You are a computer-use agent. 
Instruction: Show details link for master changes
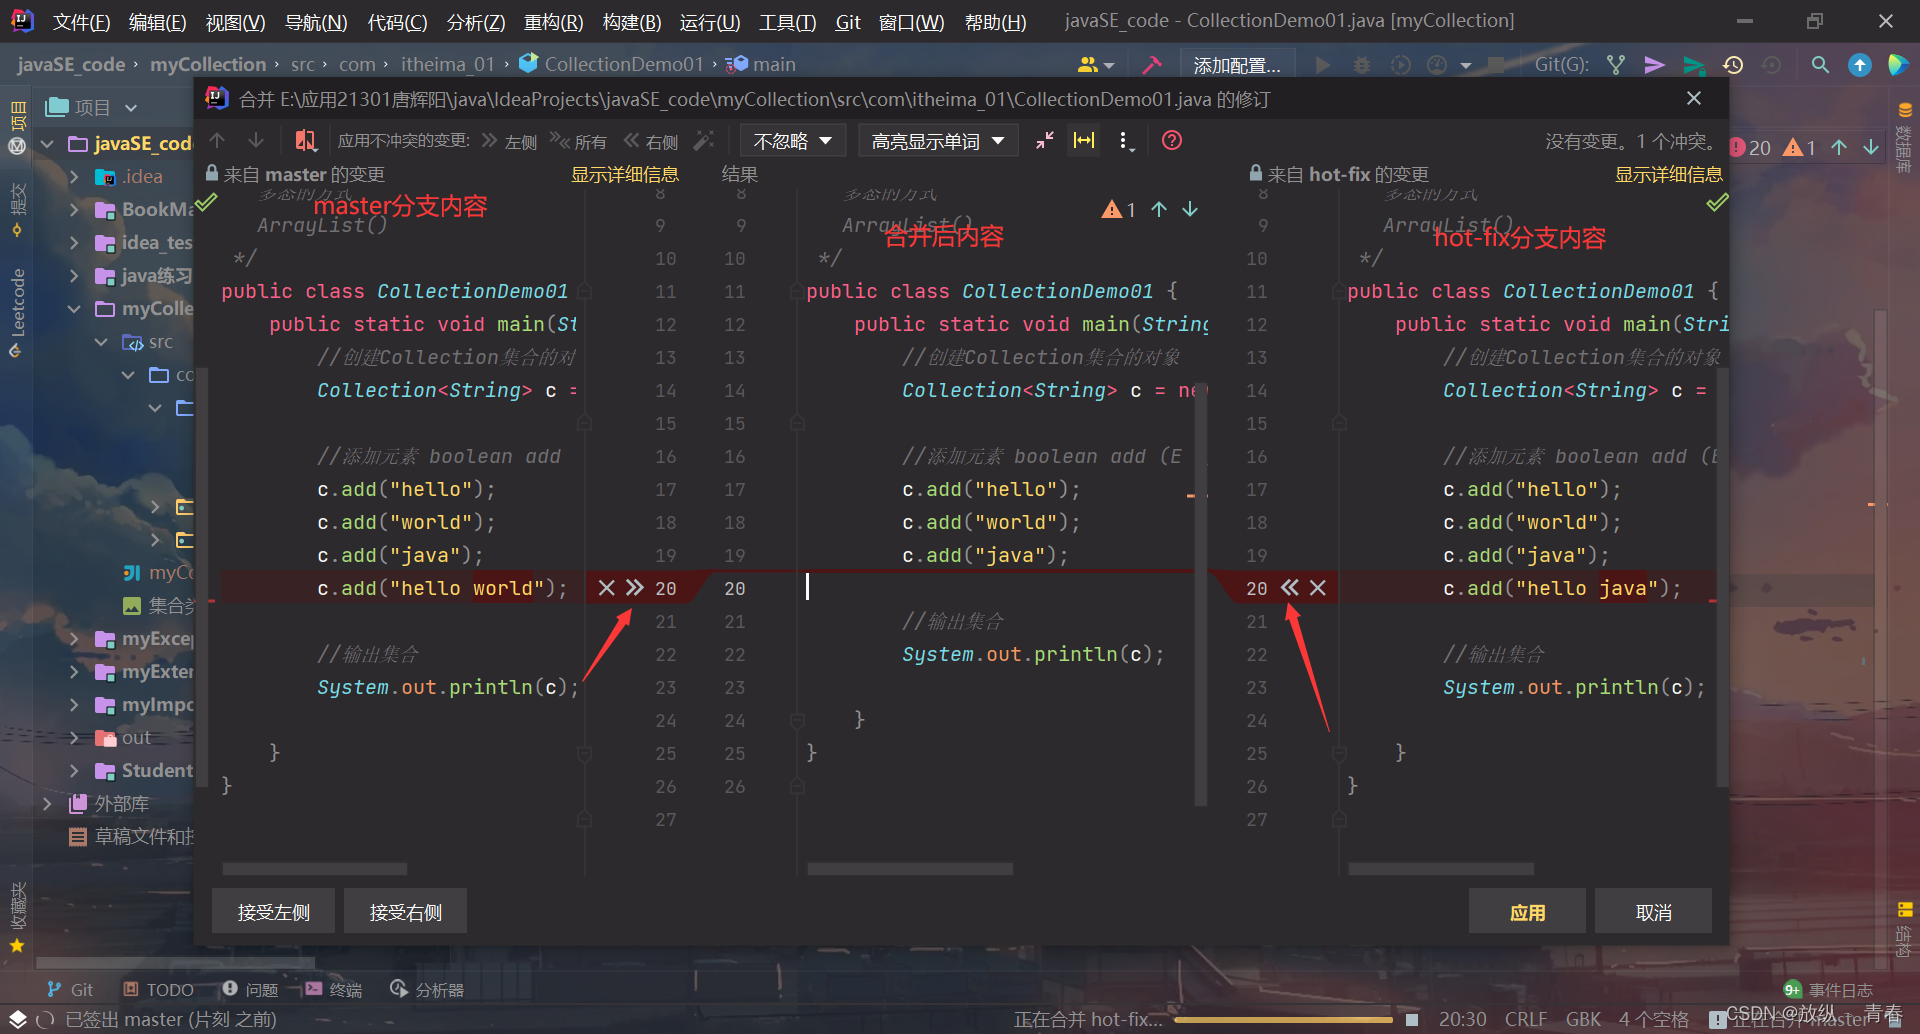click(625, 174)
